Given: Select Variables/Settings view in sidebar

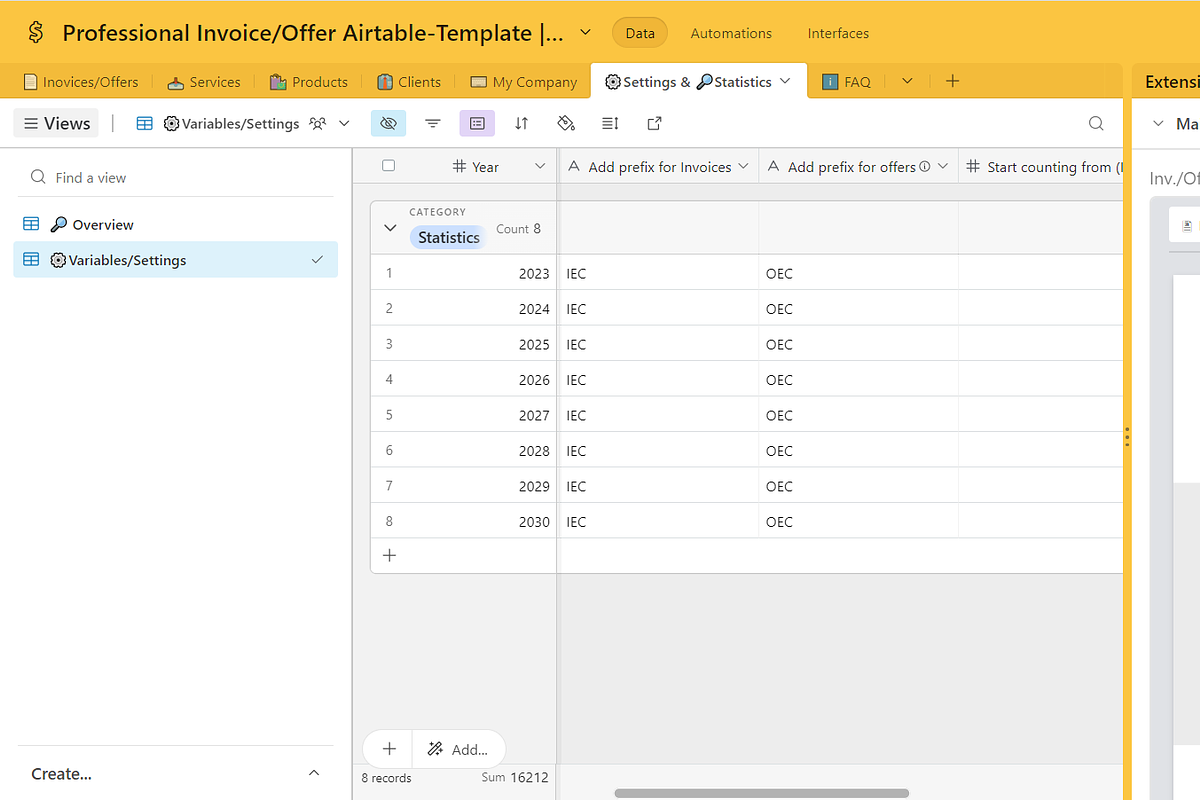Looking at the screenshot, I should (175, 260).
